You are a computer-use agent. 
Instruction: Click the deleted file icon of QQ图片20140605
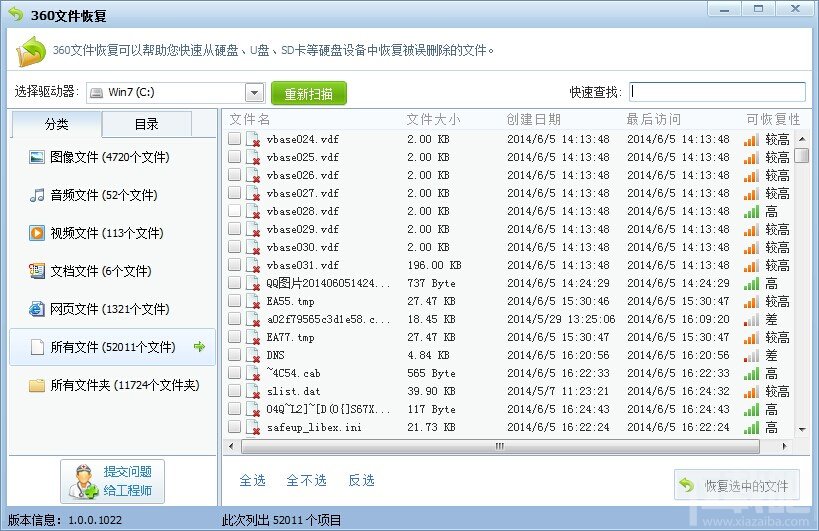(253, 284)
